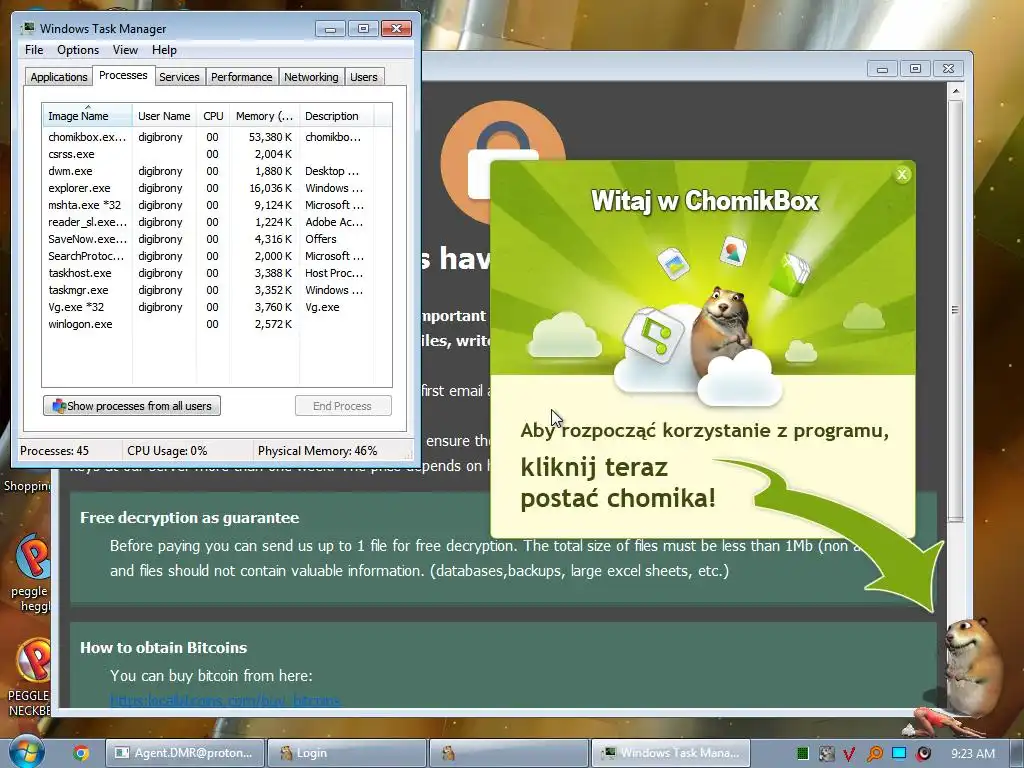Click the grey picture tray icon

point(826,754)
